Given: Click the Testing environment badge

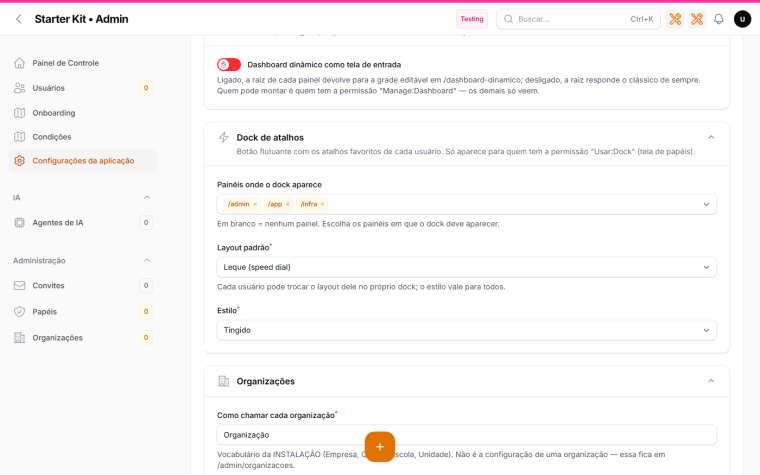Looking at the screenshot, I should coord(472,19).
